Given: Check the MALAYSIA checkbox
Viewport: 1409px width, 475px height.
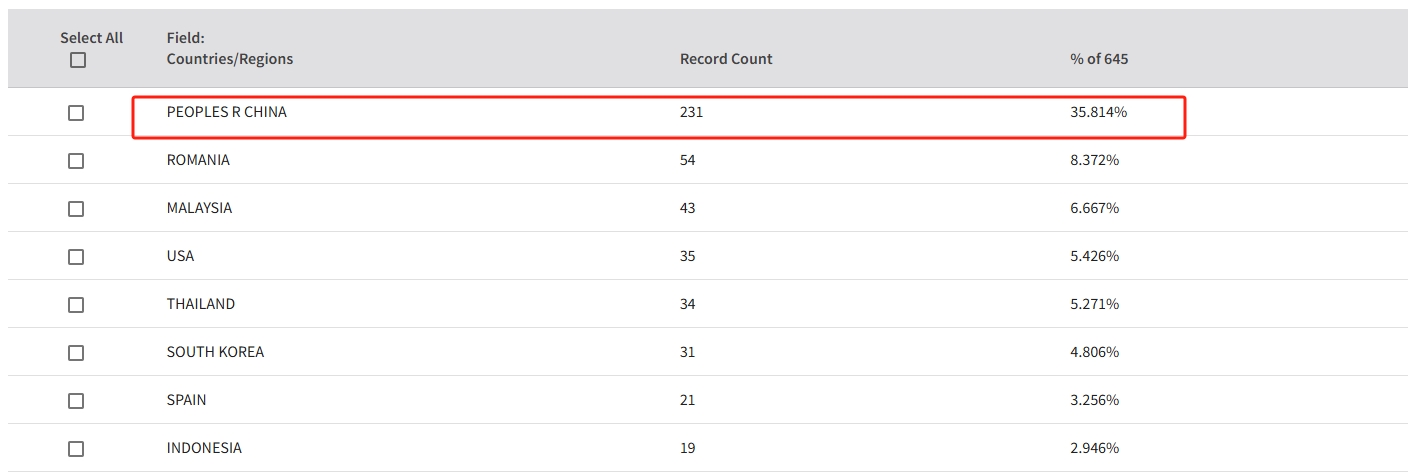Looking at the screenshot, I should point(76,209).
